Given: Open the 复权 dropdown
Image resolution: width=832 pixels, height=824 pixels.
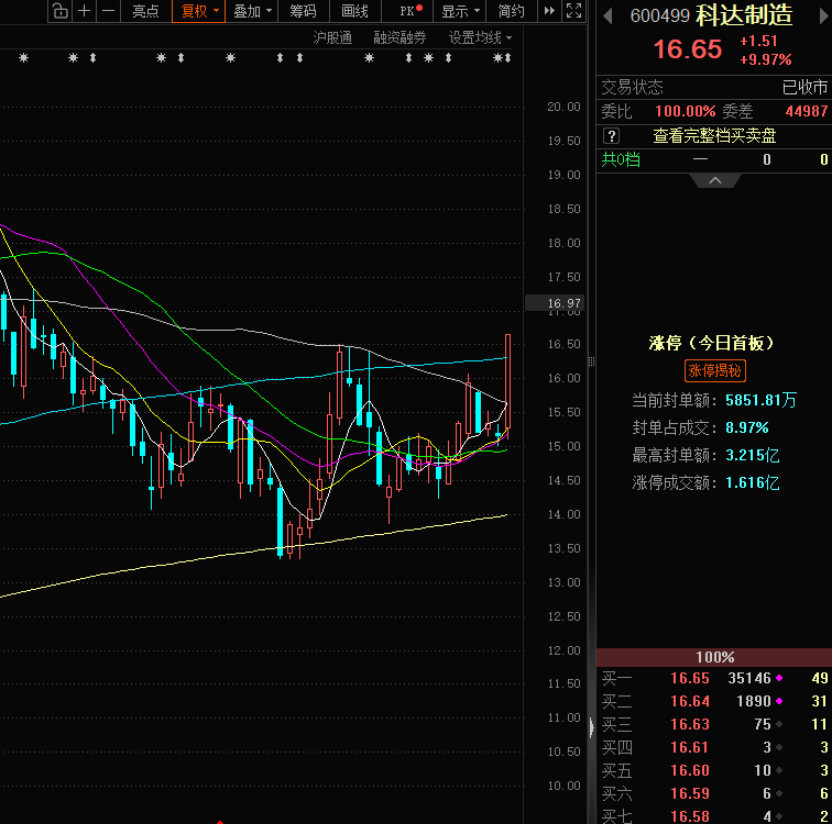Looking at the screenshot, I should [x=198, y=11].
